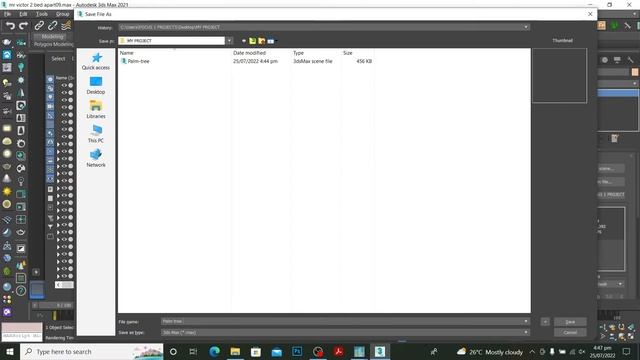Click the Save button
The width and height of the screenshot is (640, 360).
(x=570, y=322)
